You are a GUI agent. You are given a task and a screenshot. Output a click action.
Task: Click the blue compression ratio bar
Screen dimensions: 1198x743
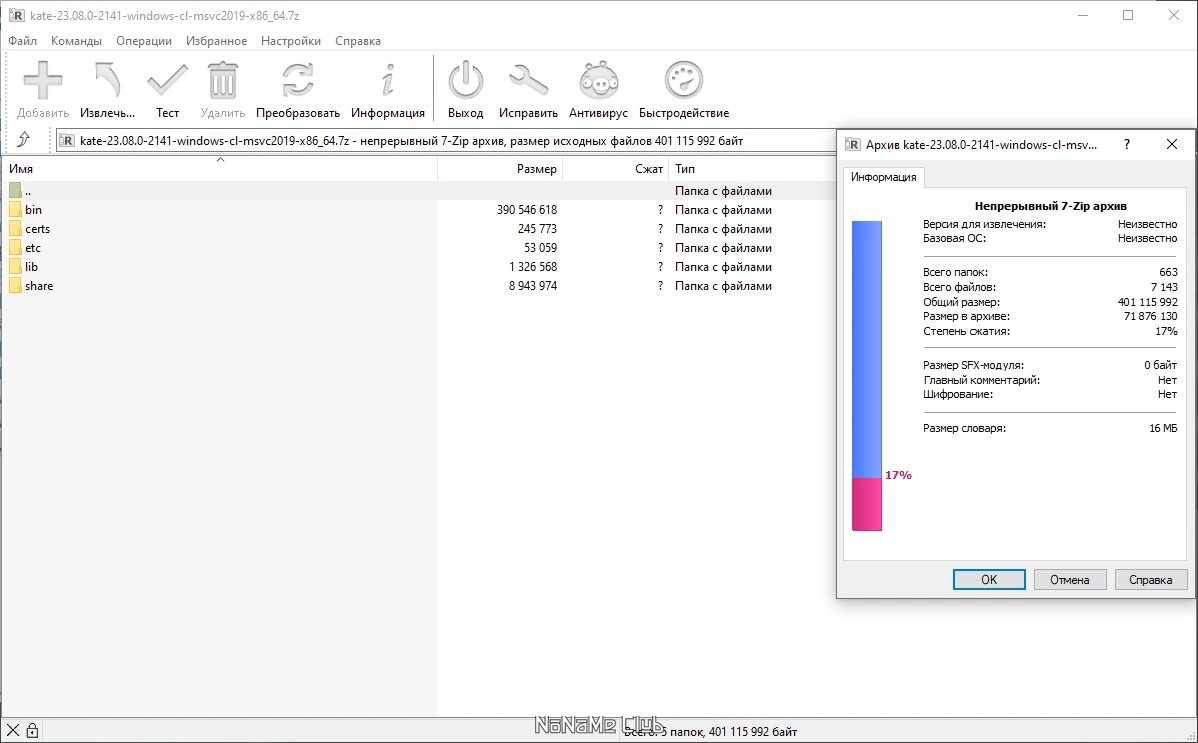tap(866, 349)
